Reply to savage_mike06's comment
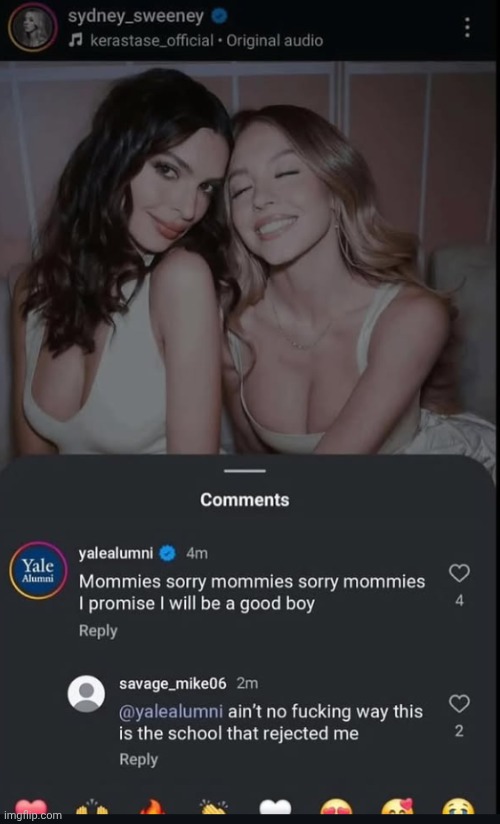 click(x=138, y=759)
